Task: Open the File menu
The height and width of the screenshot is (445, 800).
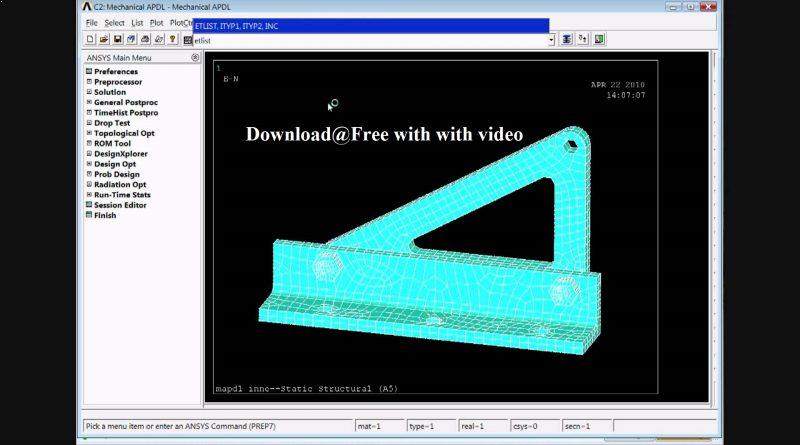Action: [92, 23]
